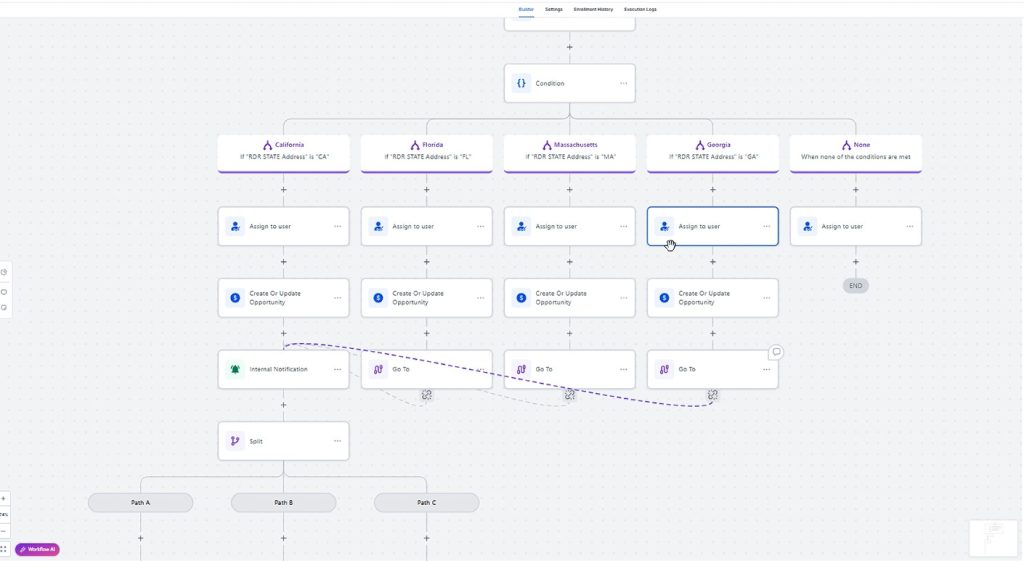Viewport: 1024px width, 561px height.
Task: Click the dollar icon on California's Create Or Update Opportunity
Action: tap(235, 298)
